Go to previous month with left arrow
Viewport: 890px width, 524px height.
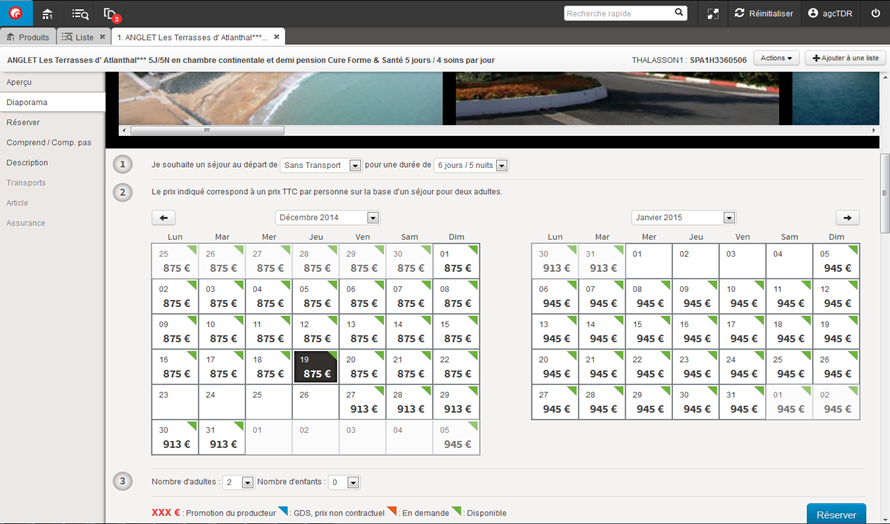tap(164, 217)
